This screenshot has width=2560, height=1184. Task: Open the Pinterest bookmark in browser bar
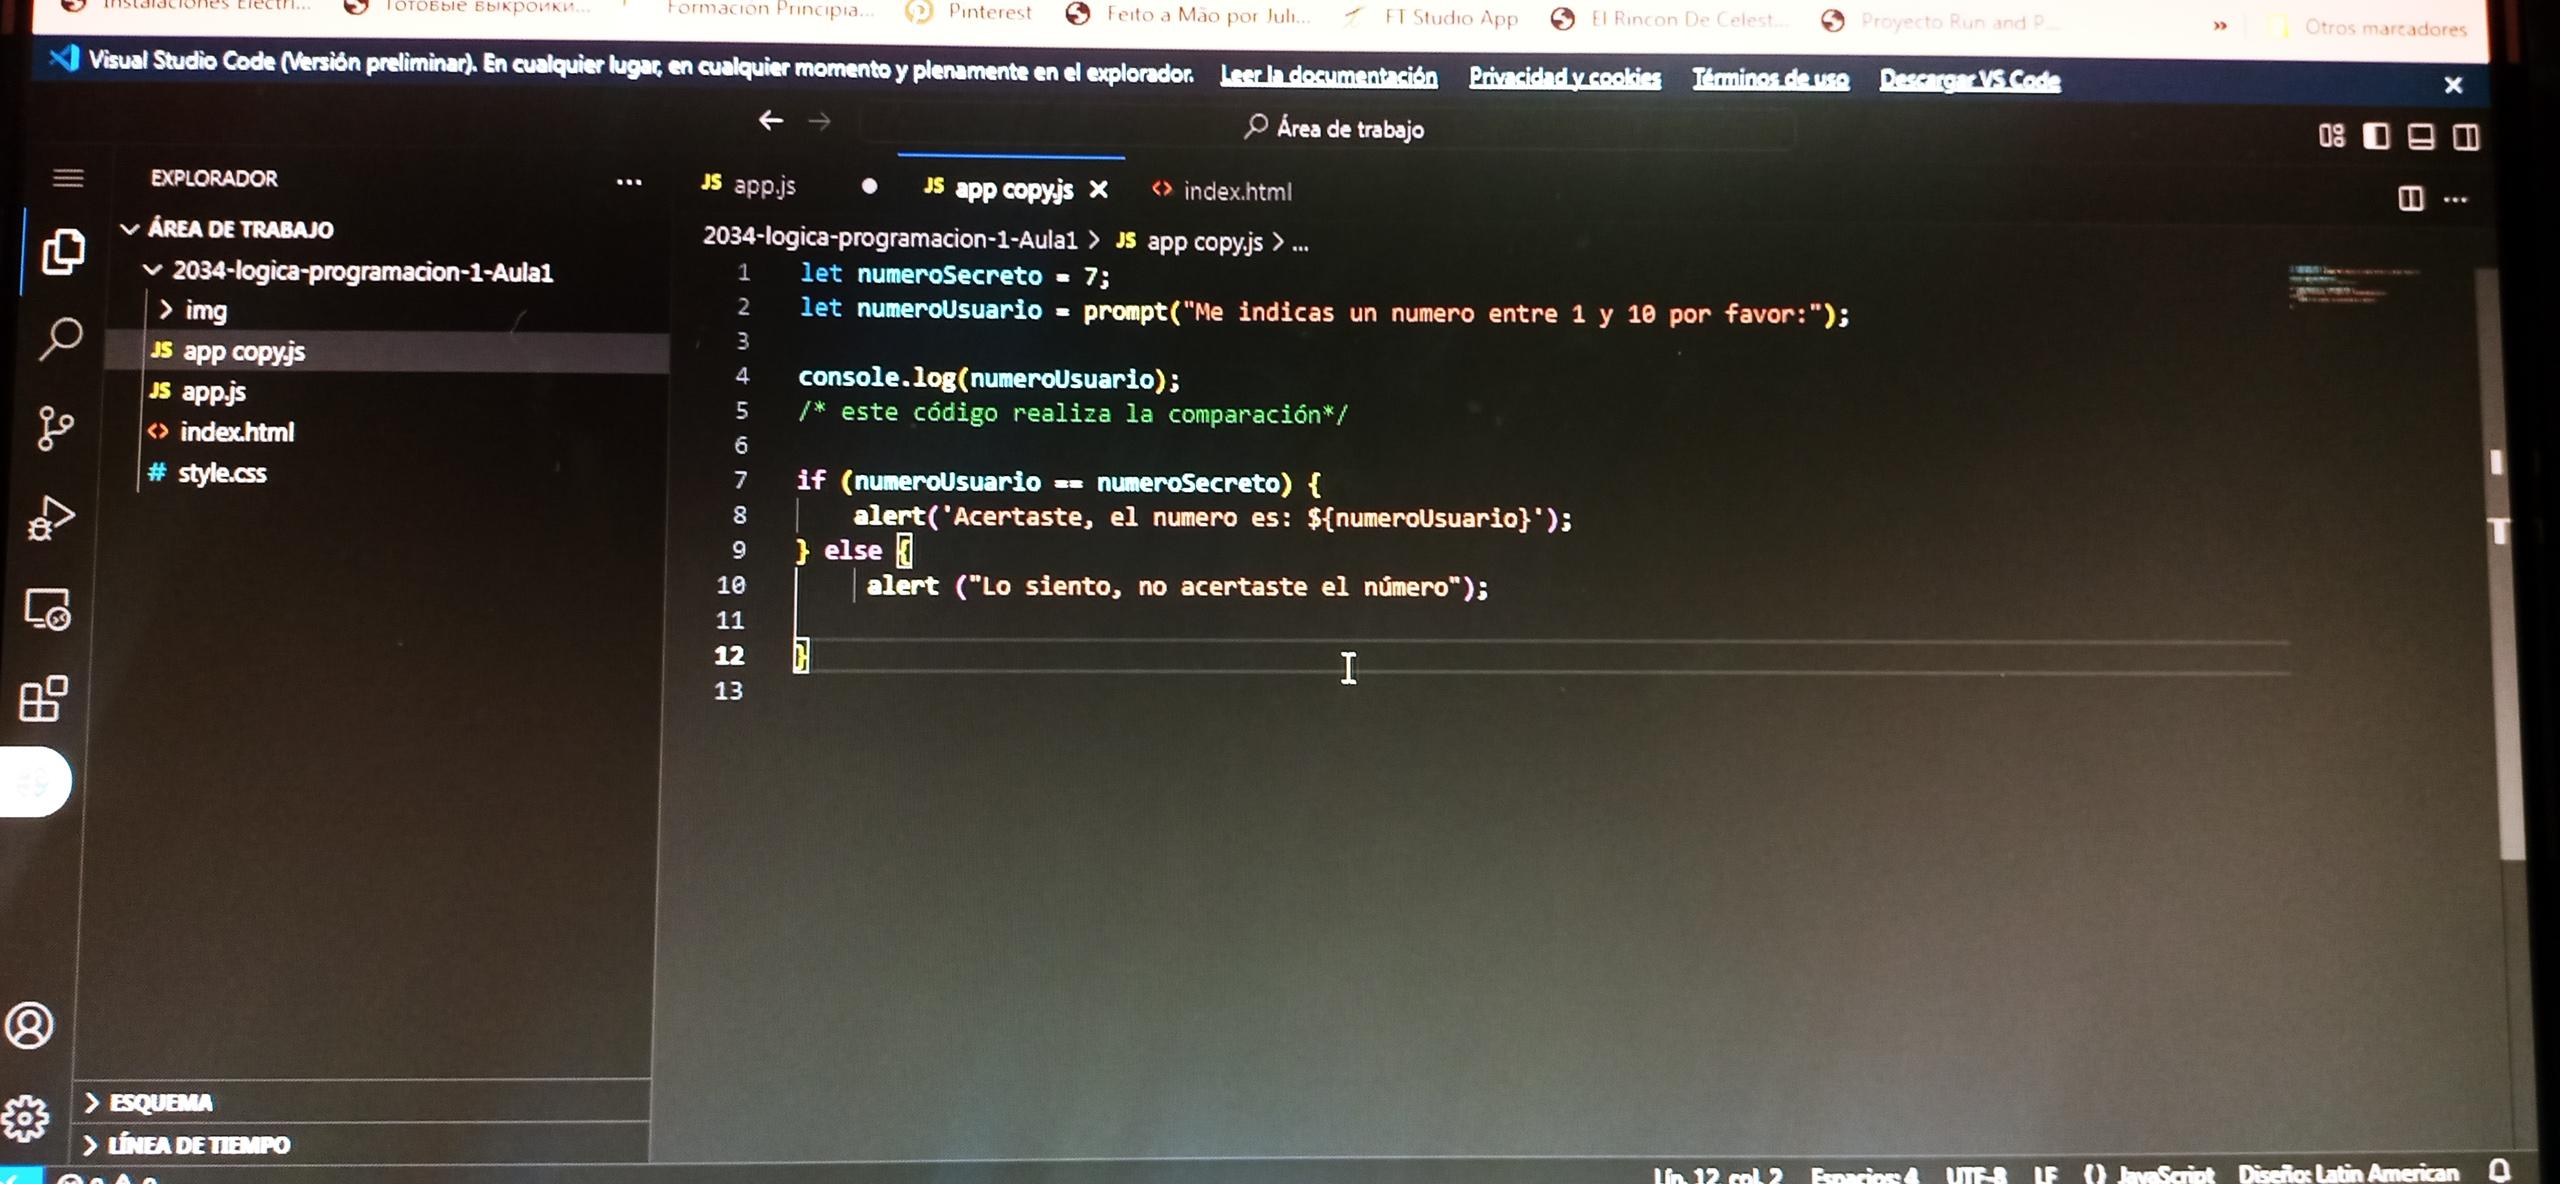coord(969,11)
